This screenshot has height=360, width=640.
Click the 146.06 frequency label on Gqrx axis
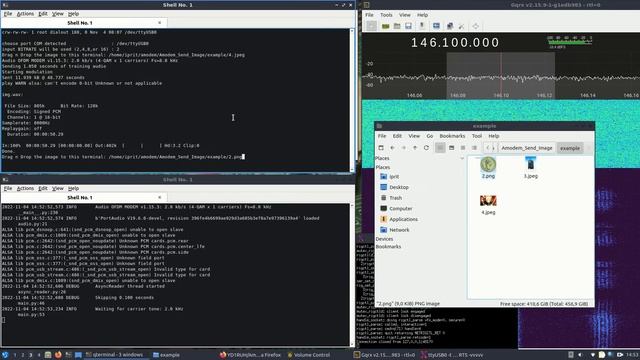click(x=414, y=96)
